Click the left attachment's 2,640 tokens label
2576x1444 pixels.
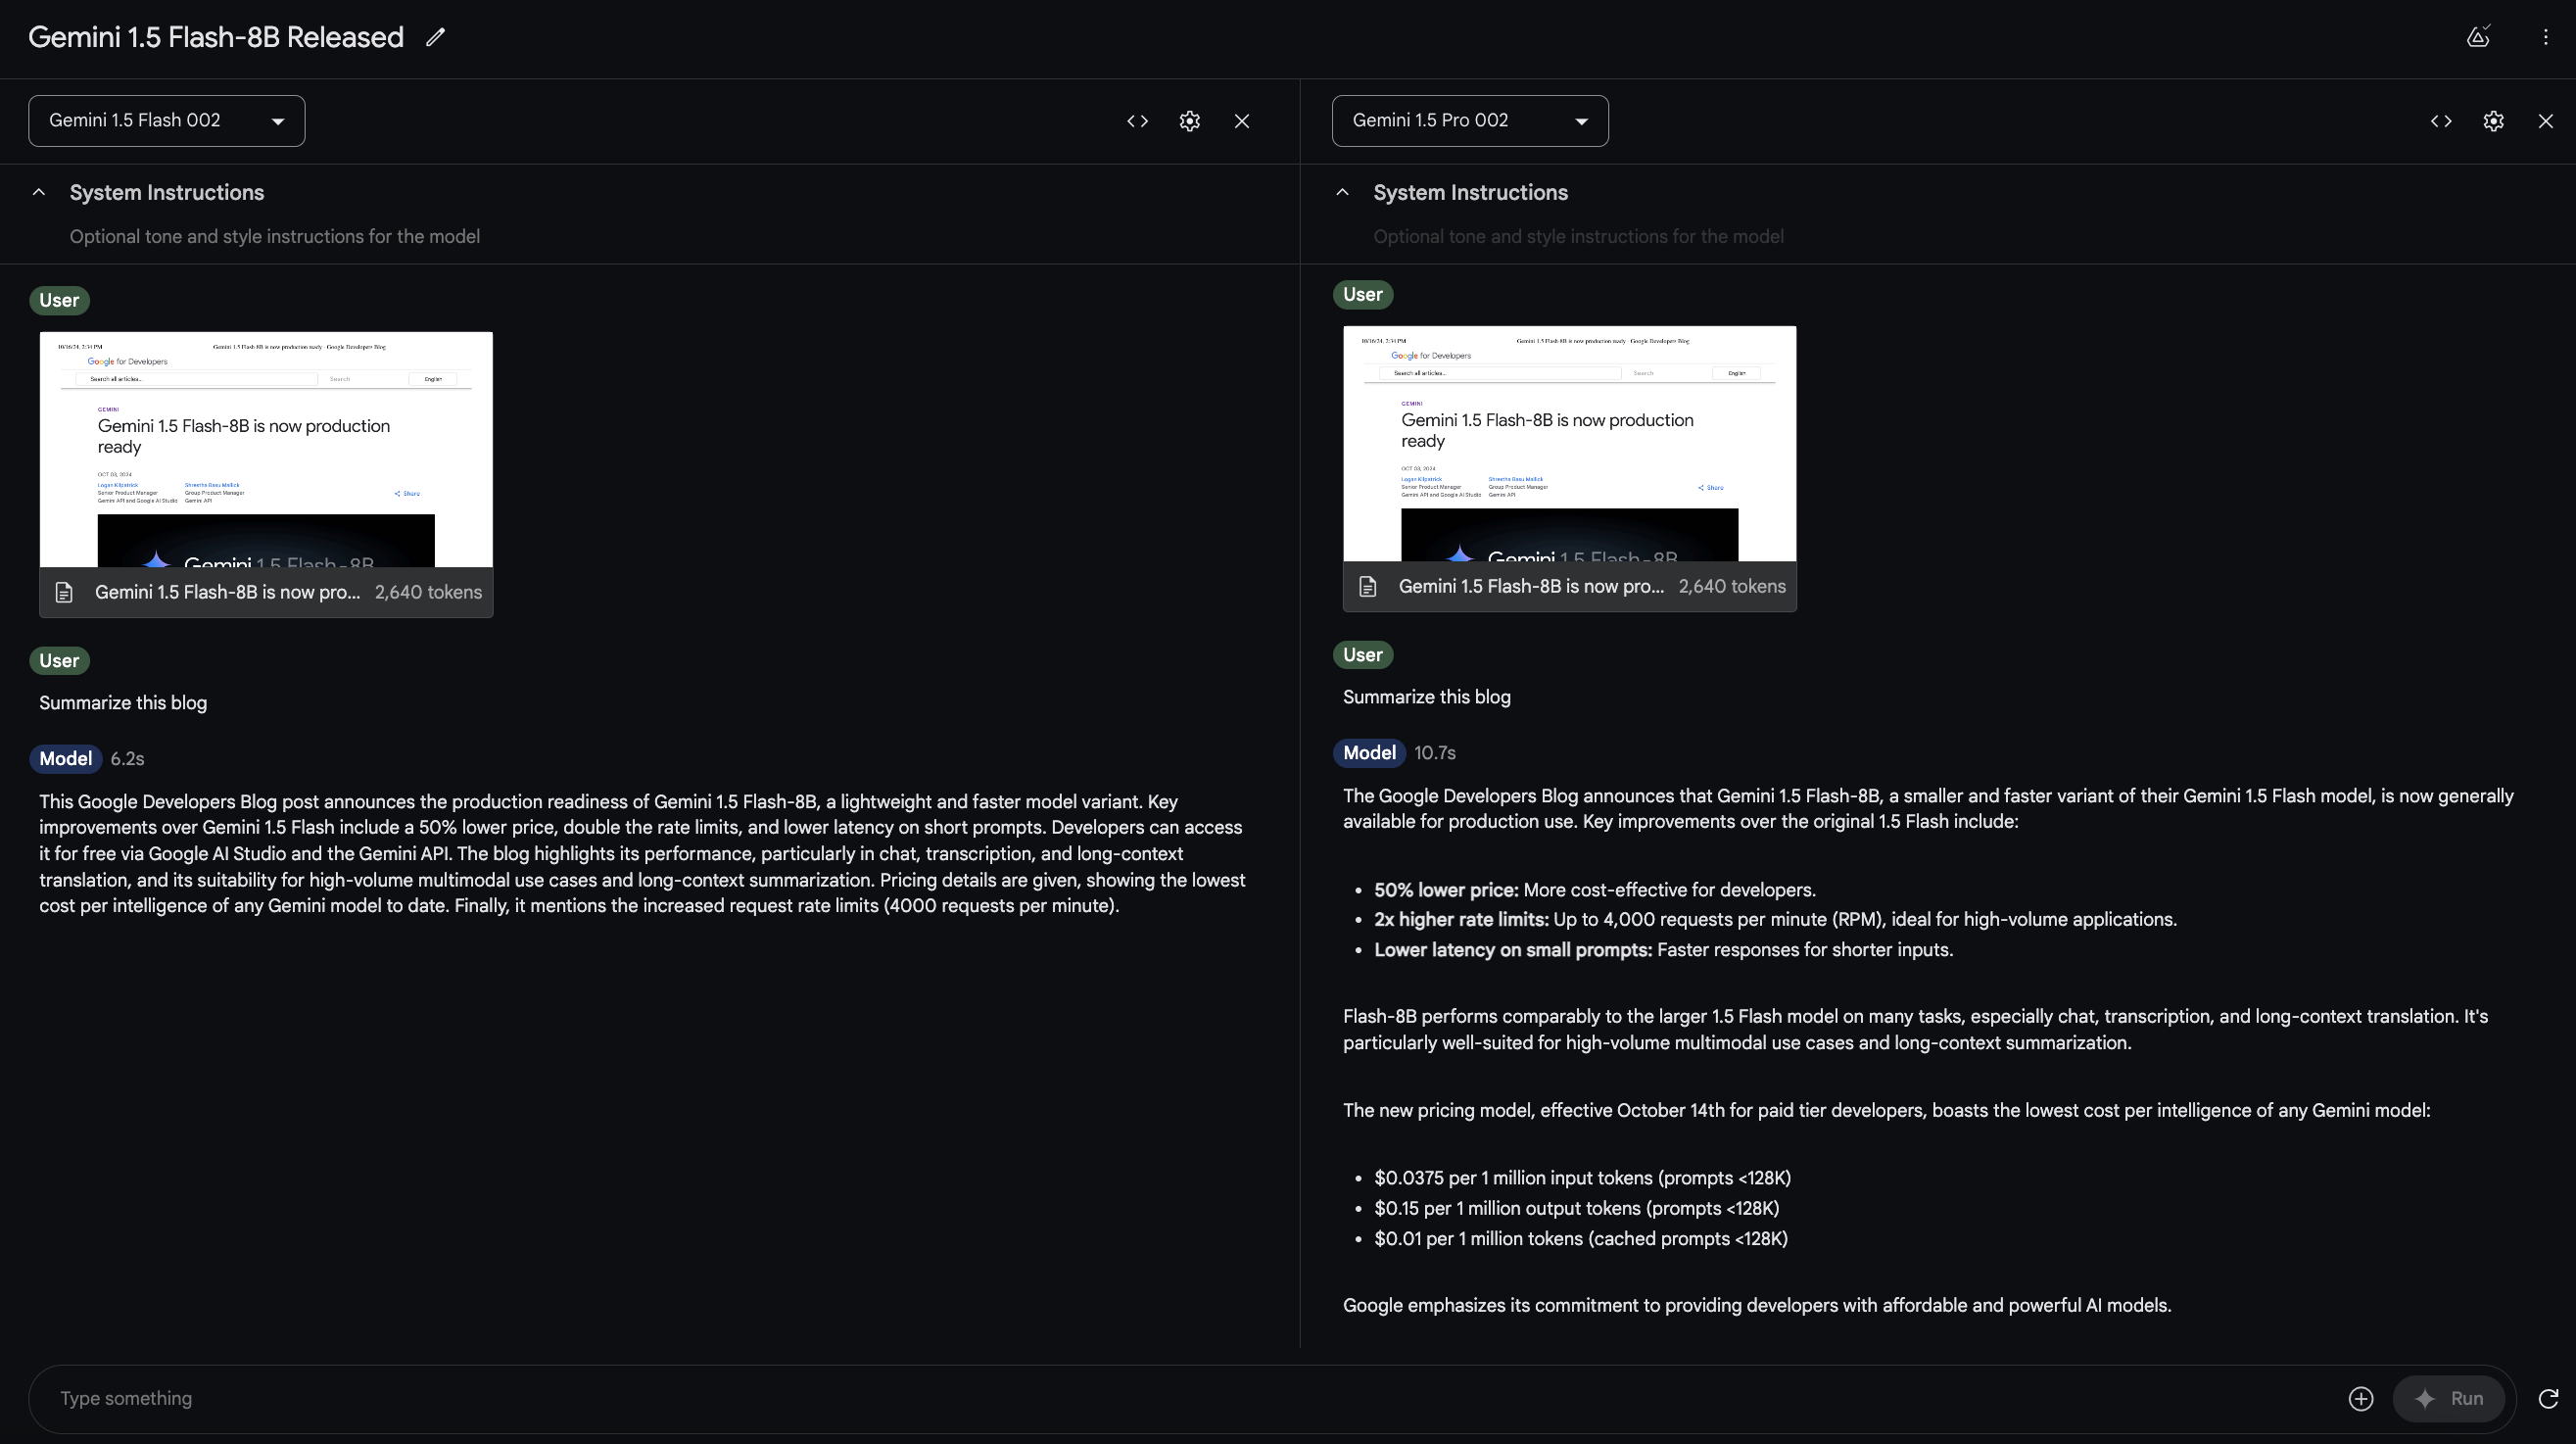(x=428, y=593)
